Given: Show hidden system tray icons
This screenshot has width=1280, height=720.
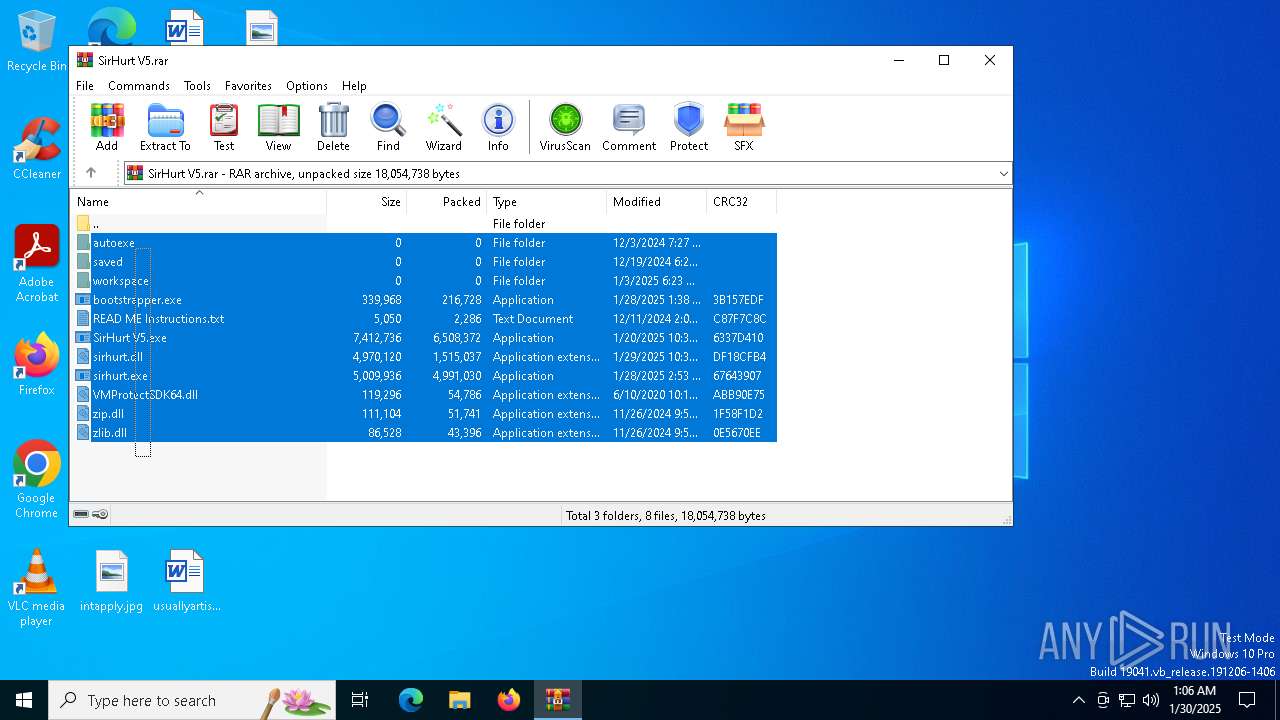Looking at the screenshot, I should [x=1078, y=700].
